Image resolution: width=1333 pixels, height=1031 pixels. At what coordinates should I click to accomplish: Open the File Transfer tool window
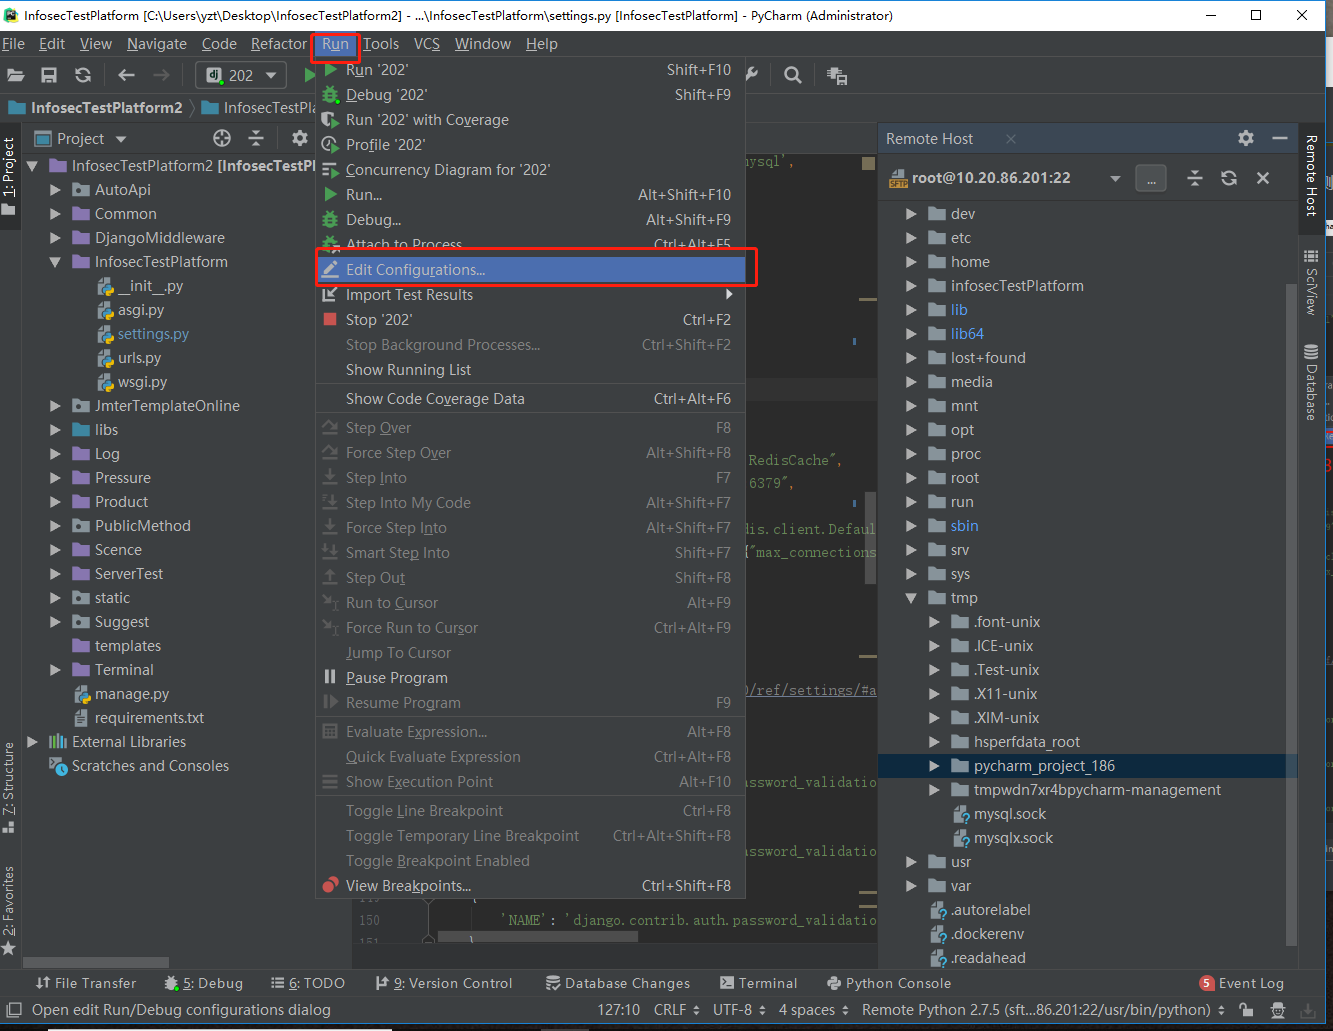click(x=86, y=983)
